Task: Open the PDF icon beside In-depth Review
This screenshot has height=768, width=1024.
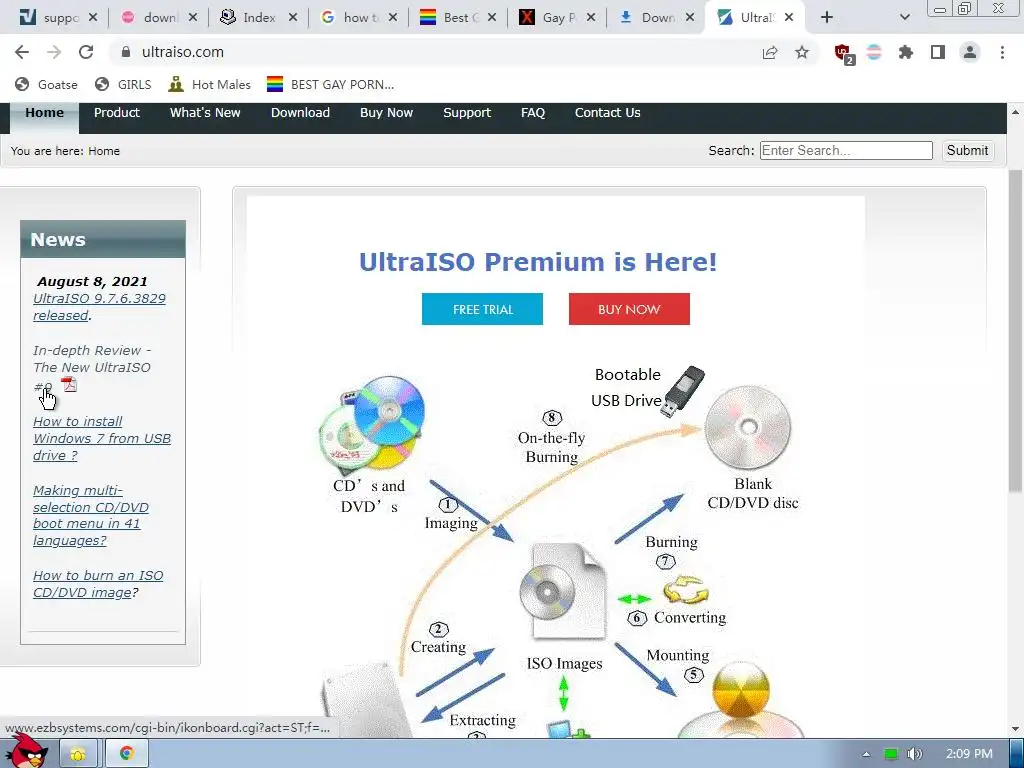Action: [x=69, y=384]
